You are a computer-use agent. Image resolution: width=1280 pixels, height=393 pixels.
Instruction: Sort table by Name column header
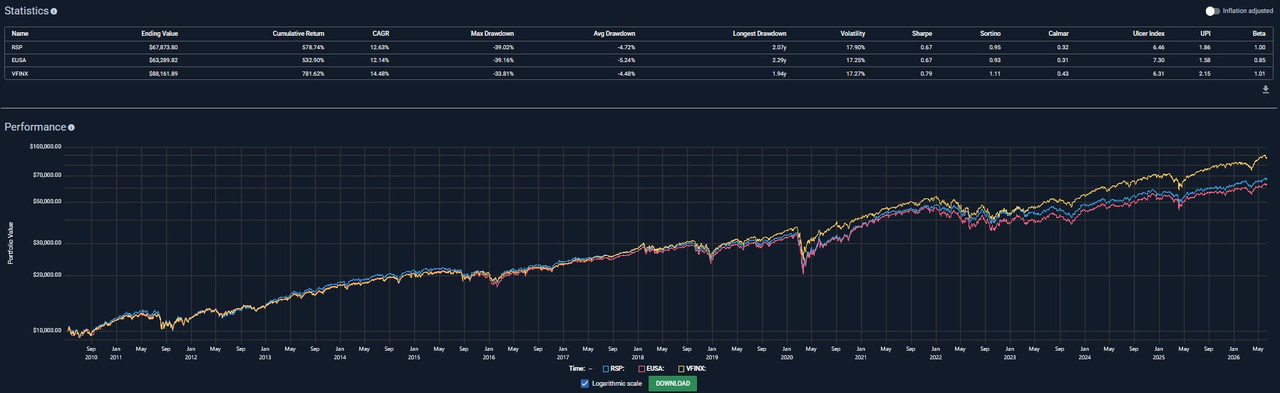pos(20,33)
